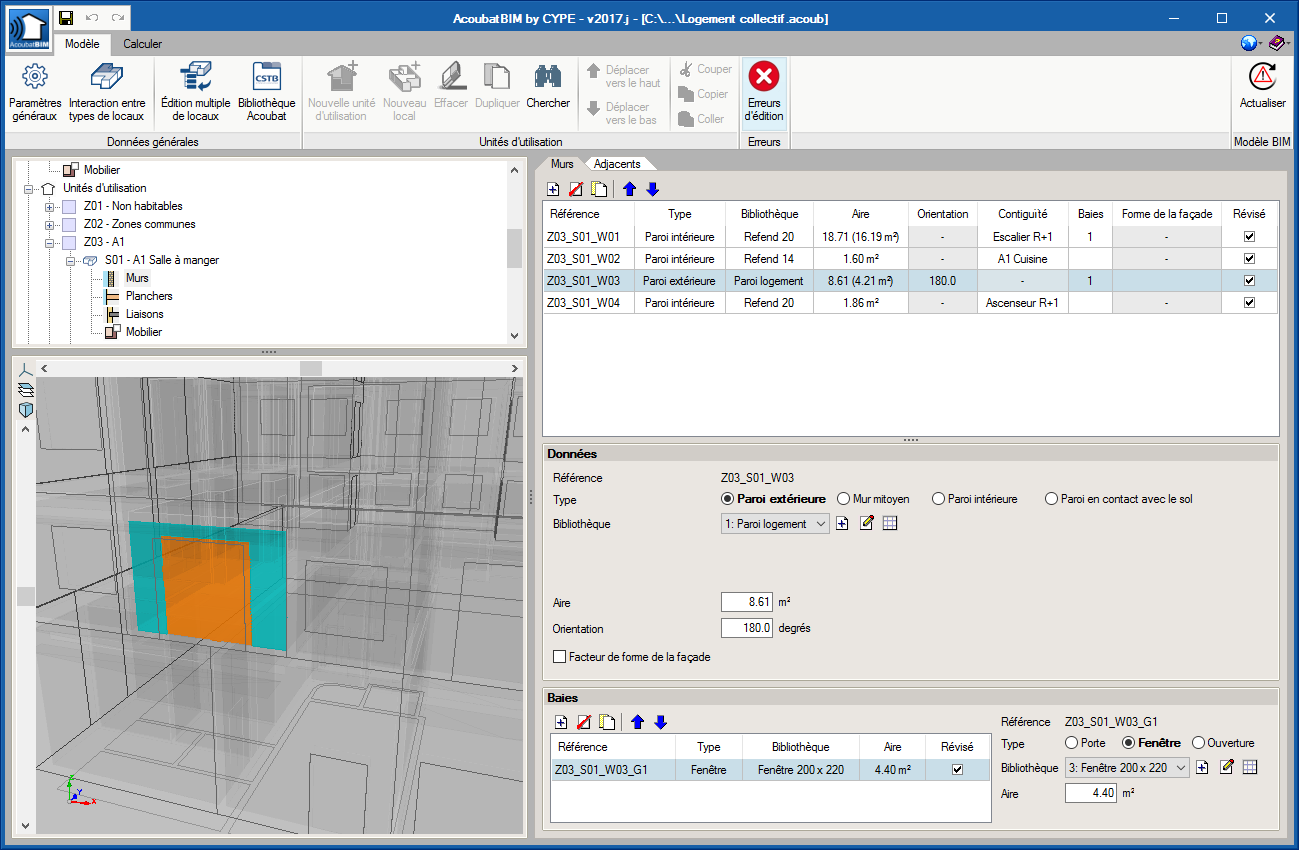Click new-element icon next to Paroi logement dropdown
Image resolution: width=1299 pixels, height=850 pixels.
(842, 523)
